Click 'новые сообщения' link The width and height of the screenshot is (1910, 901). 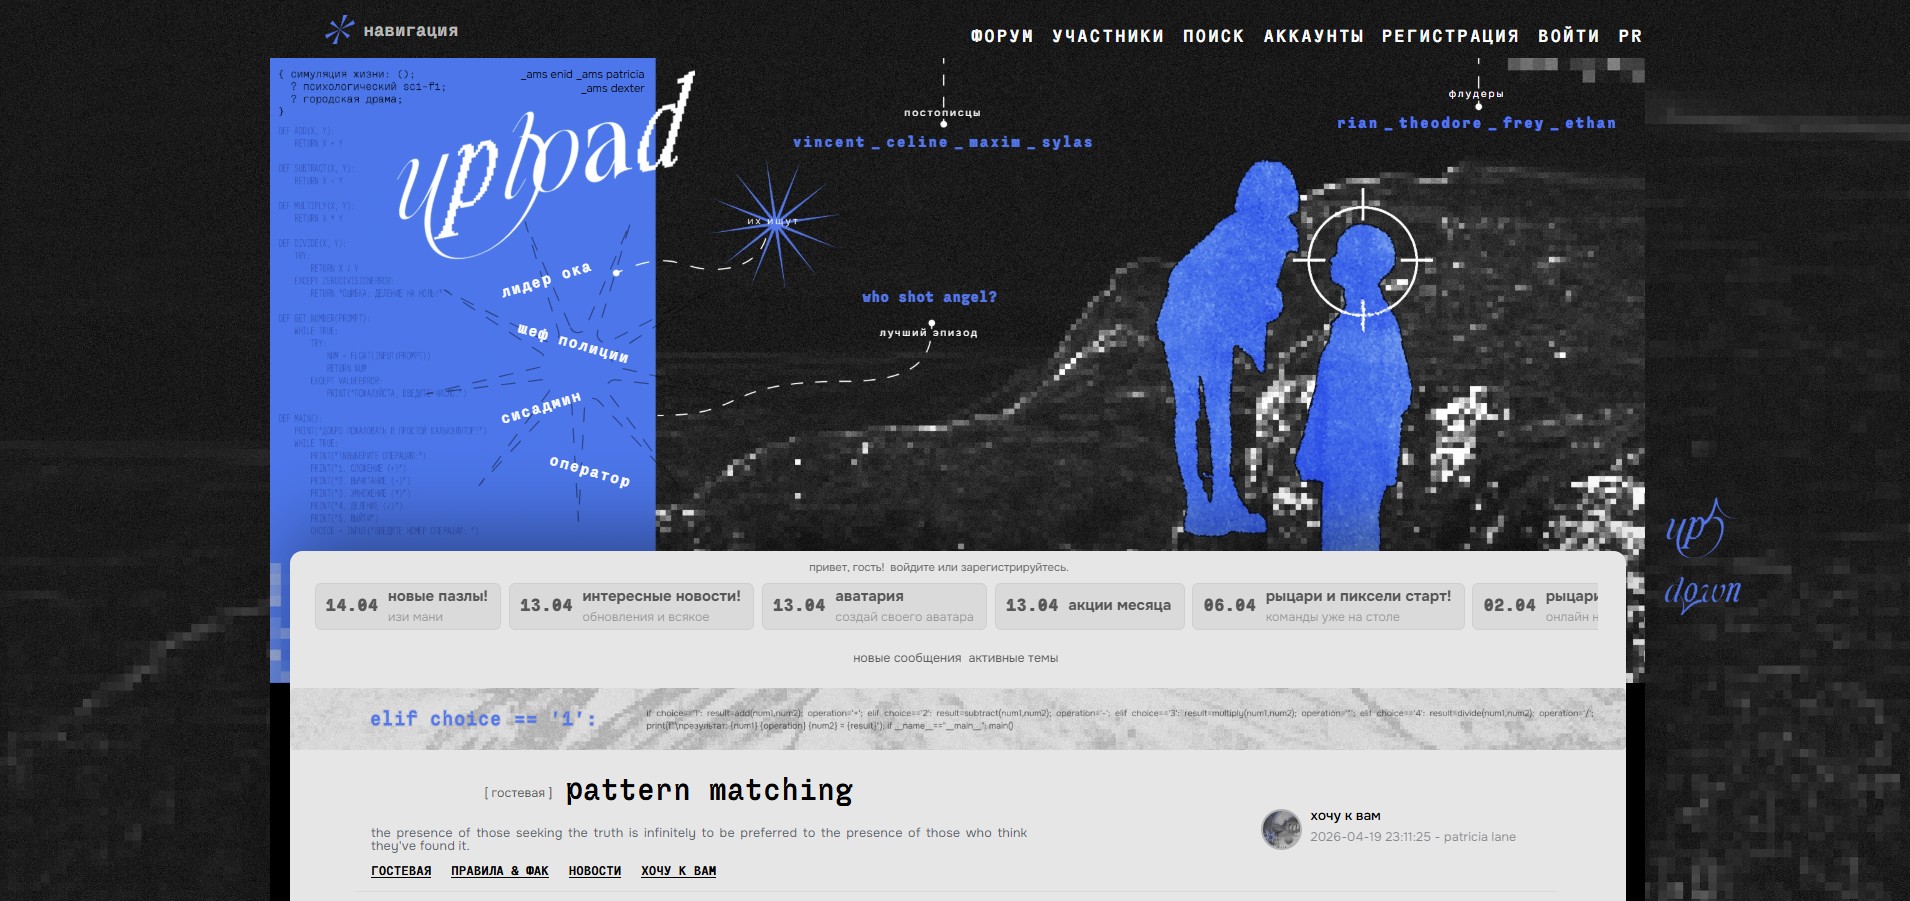(907, 658)
